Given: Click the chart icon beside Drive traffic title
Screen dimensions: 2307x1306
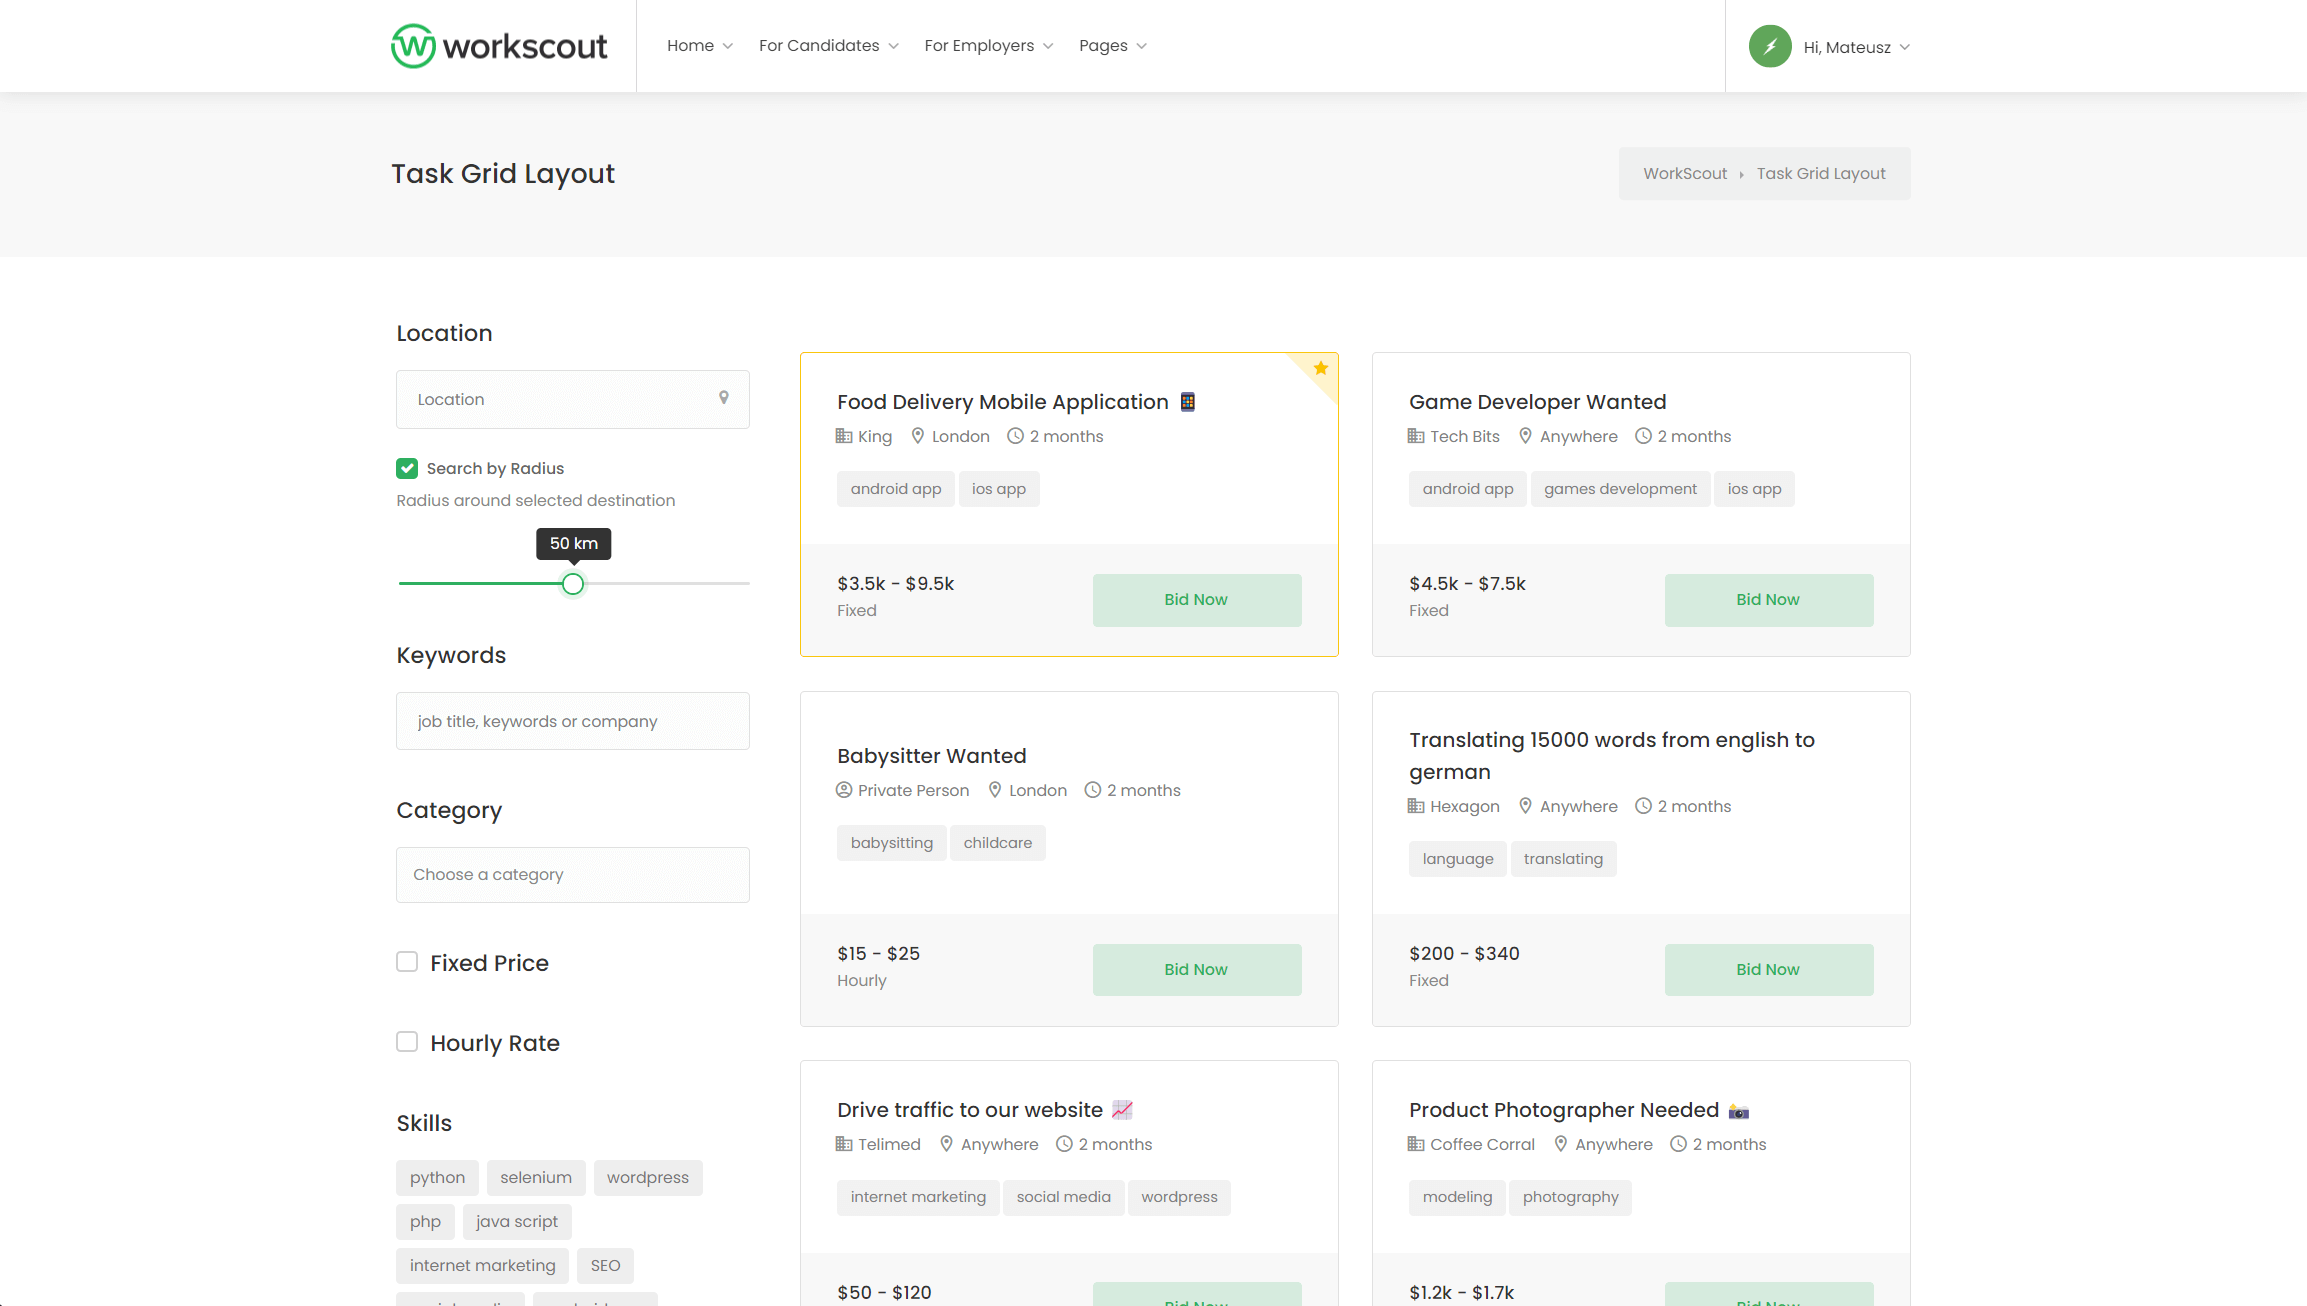Looking at the screenshot, I should (1122, 1110).
